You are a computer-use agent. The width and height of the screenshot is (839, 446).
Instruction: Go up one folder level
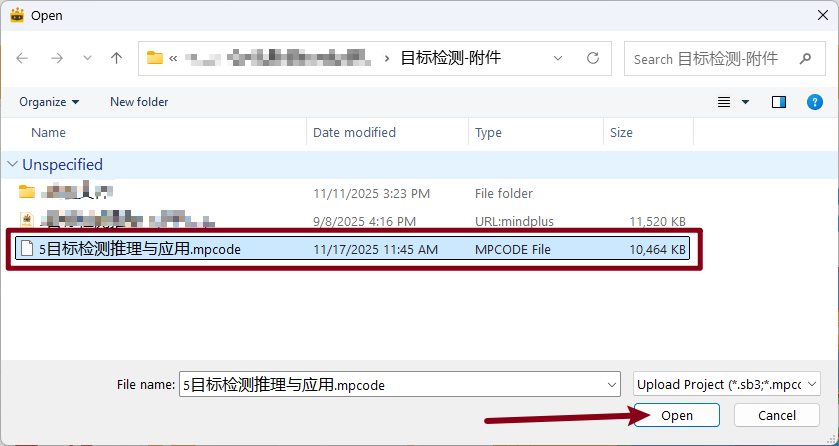116,59
